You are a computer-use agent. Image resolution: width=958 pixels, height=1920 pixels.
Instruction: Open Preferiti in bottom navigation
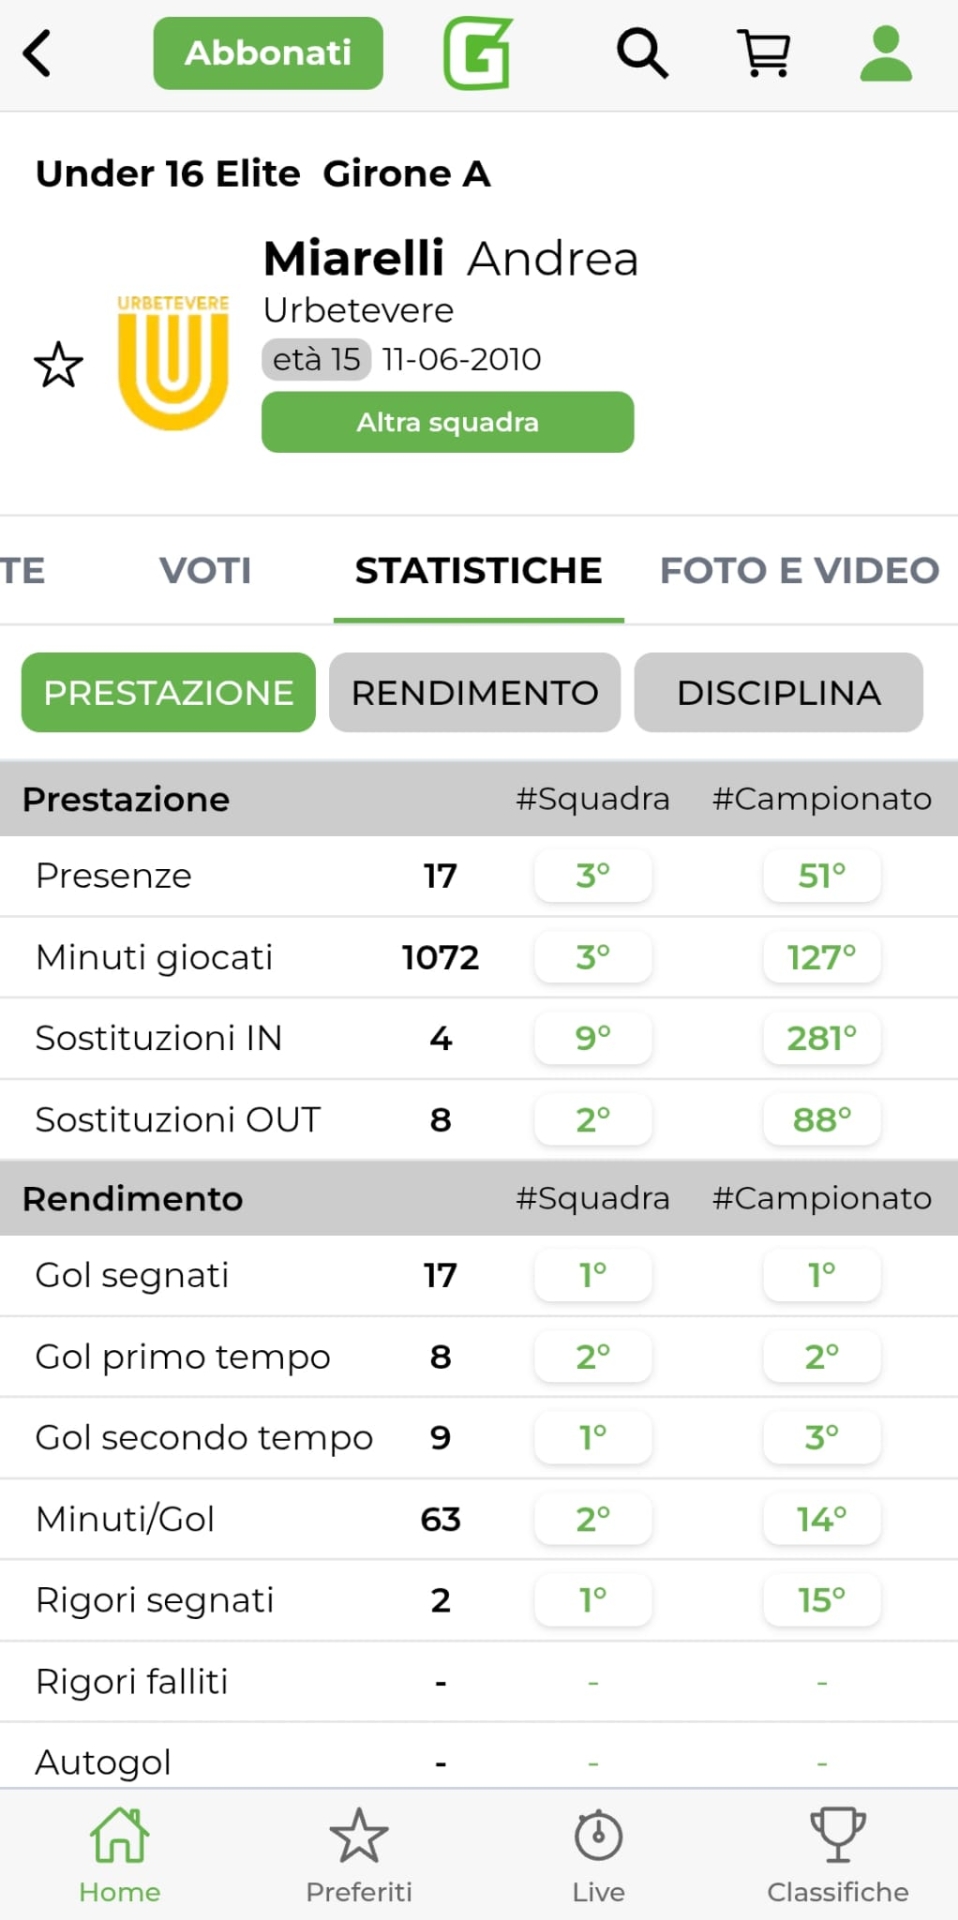tap(359, 1855)
